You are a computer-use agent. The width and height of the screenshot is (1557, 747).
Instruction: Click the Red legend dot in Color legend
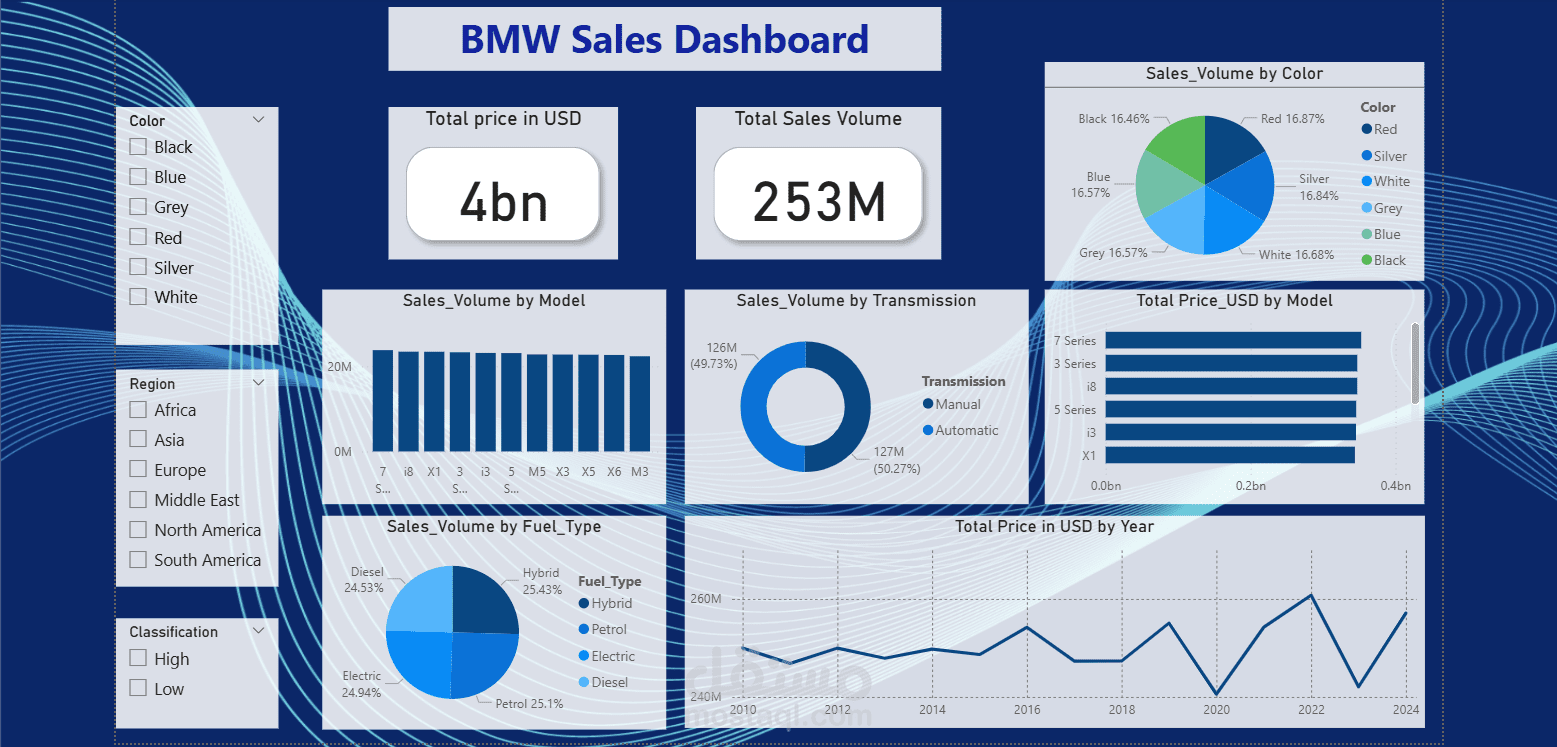(1367, 129)
